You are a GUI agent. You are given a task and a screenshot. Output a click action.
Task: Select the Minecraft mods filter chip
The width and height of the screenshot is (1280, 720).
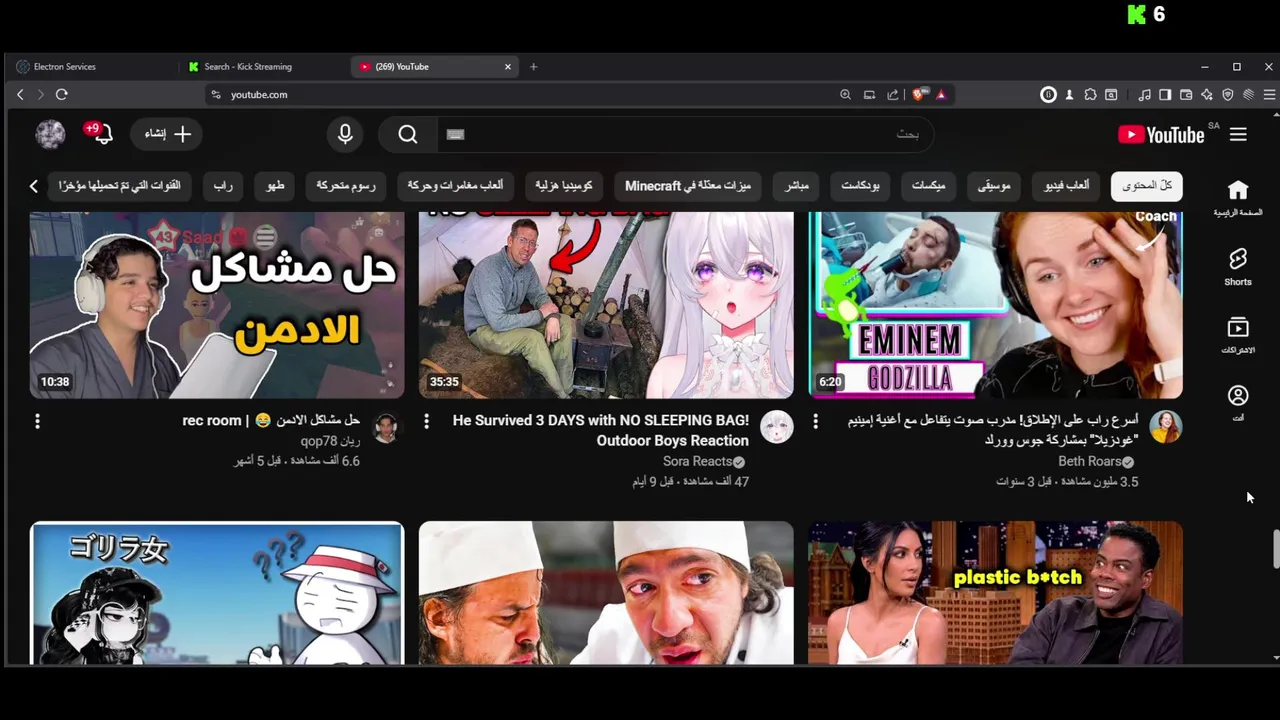click(x=688, y=186)
